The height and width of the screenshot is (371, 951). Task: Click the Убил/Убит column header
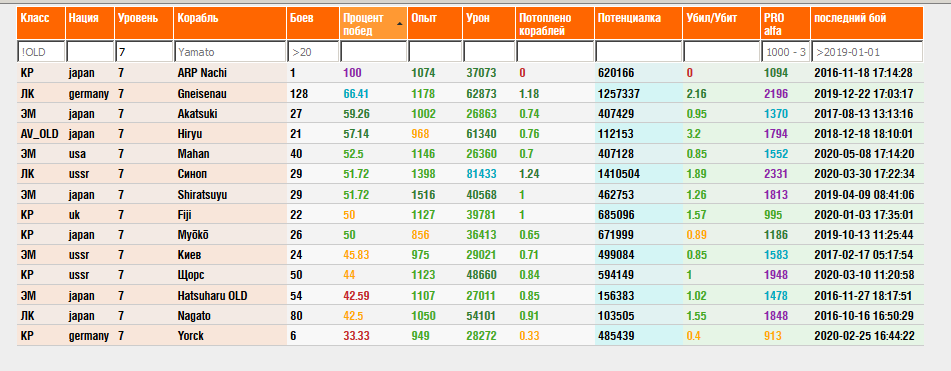click(721, 24)
